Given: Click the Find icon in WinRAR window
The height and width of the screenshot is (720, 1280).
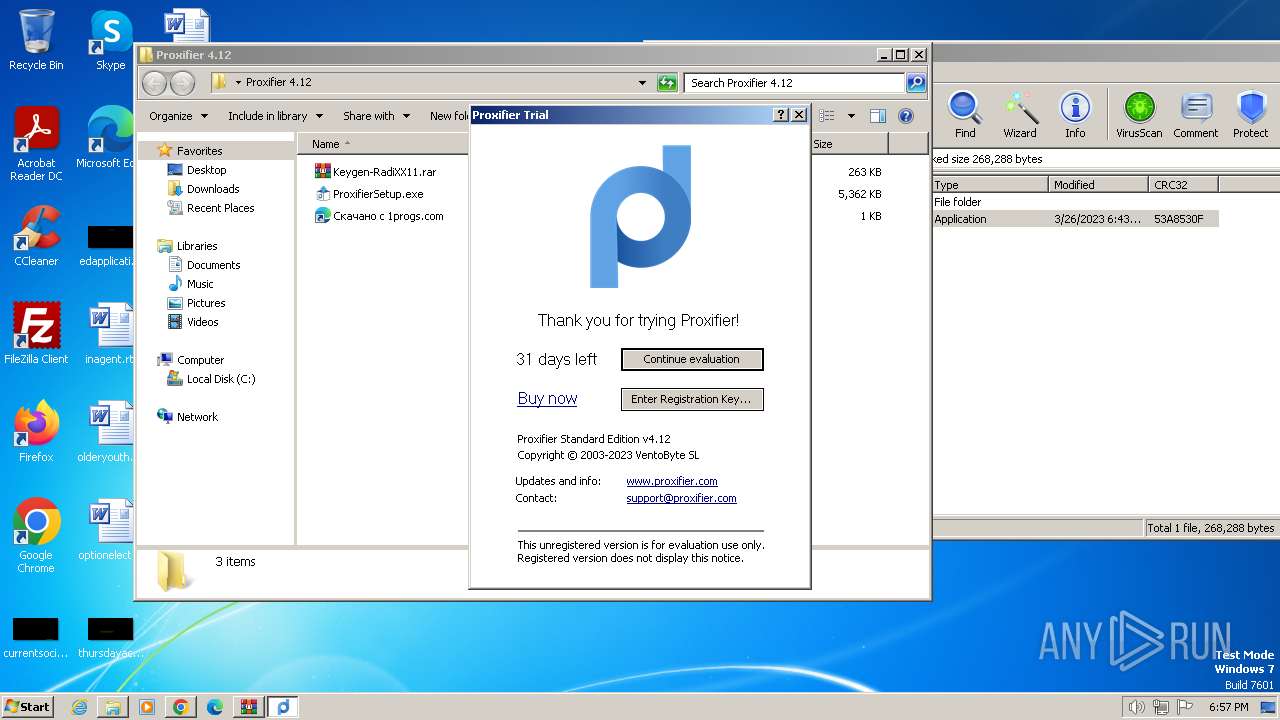Looking at the screenshot, I should 965,115.
